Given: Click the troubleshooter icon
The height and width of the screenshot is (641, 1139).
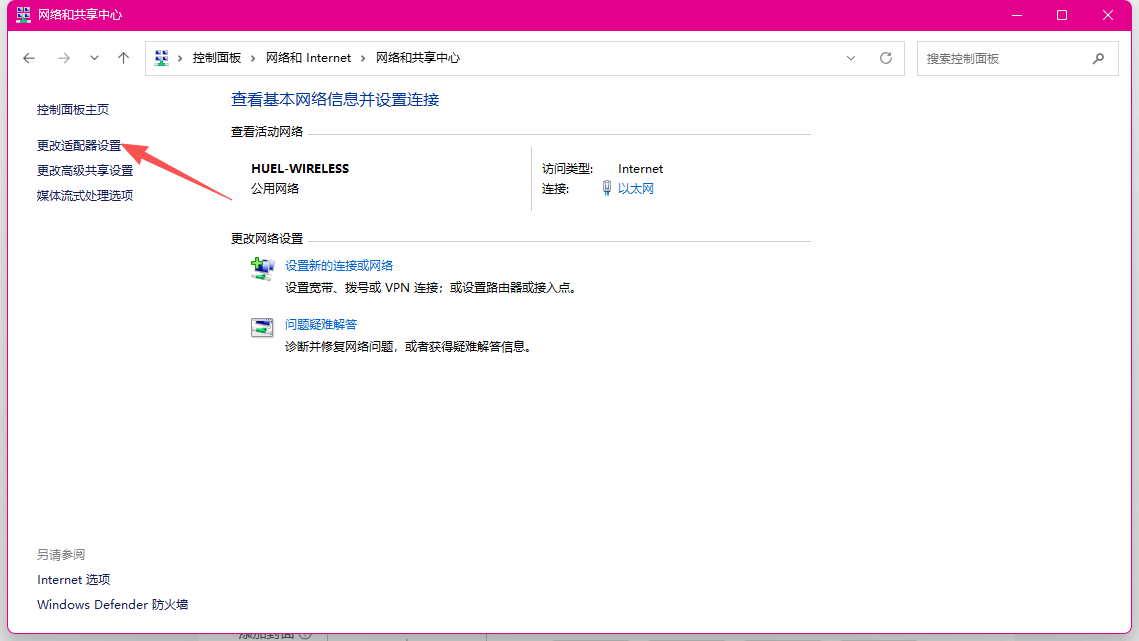Looking at the screenshot, I should (x=262, y=327).
